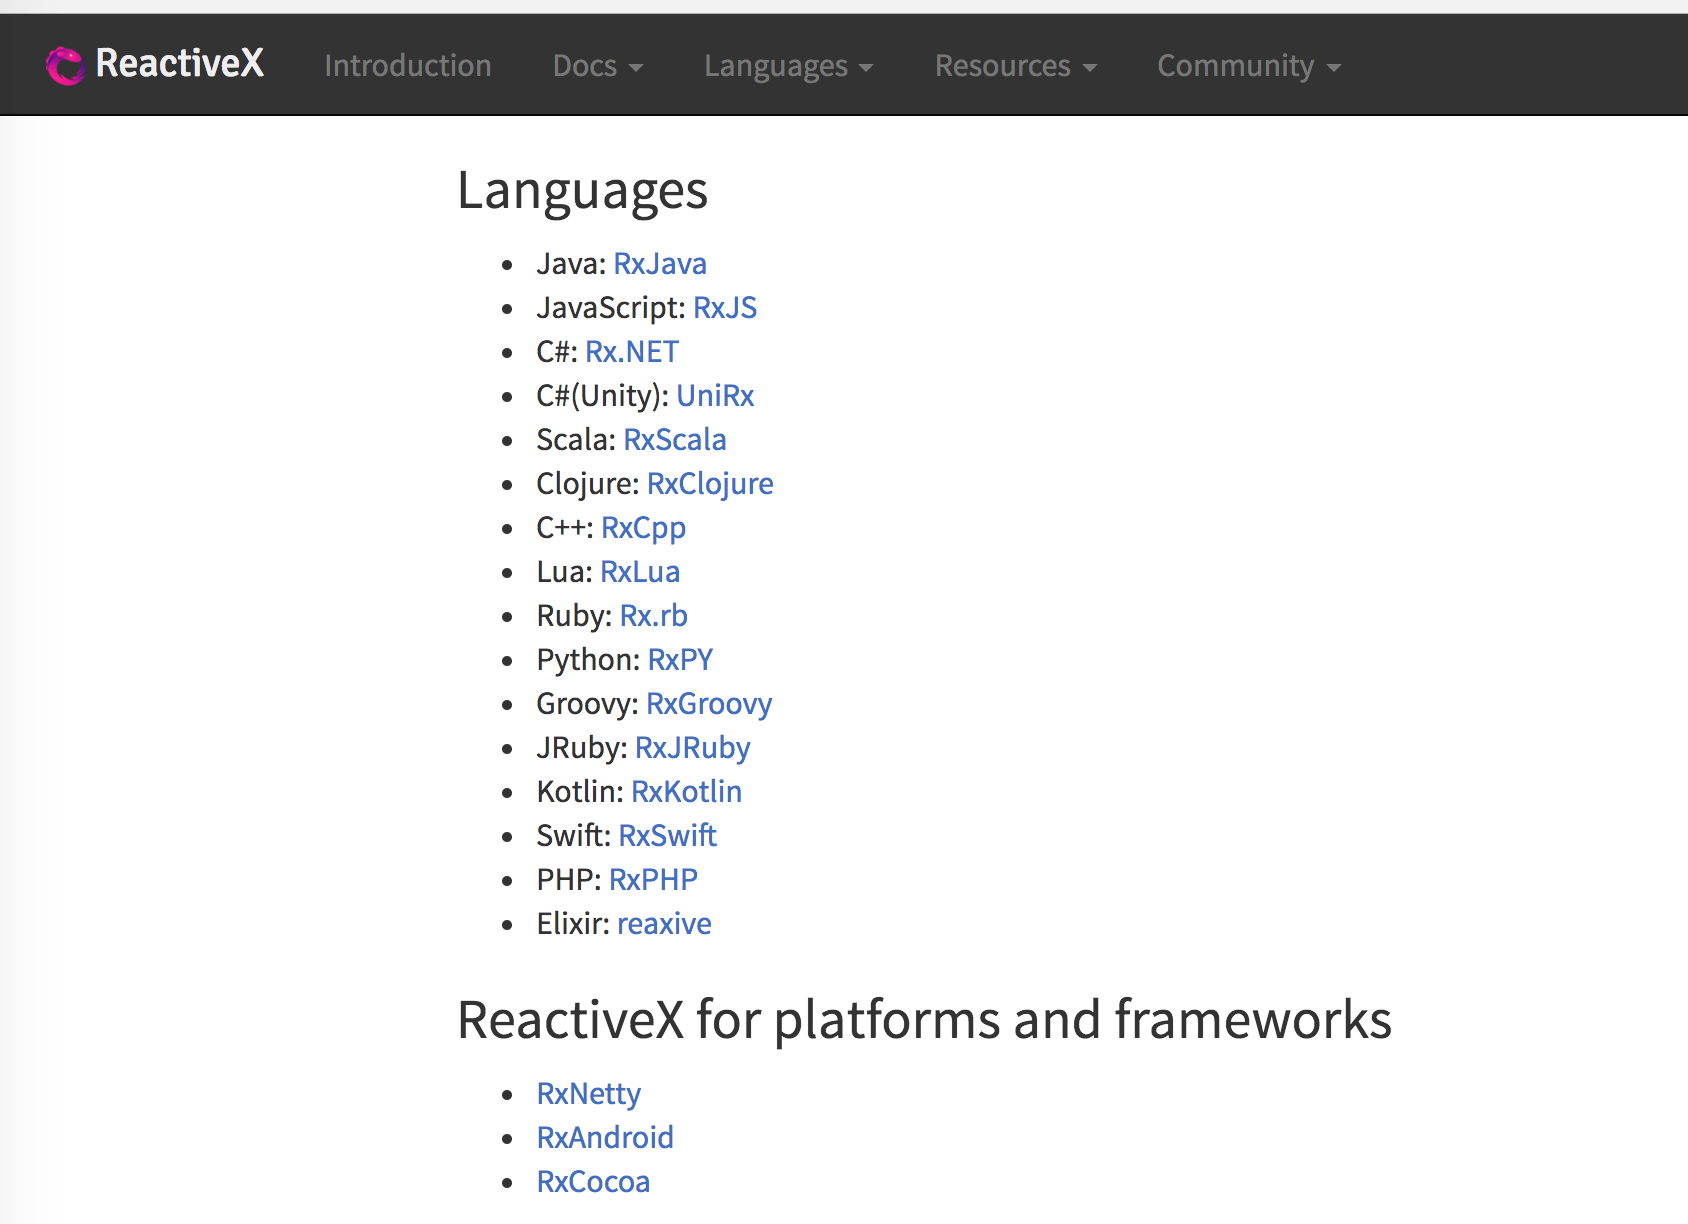Select the 'Clojure:' label text
The height and width of the screenshot is (1224, 1688).
(588, 484)
